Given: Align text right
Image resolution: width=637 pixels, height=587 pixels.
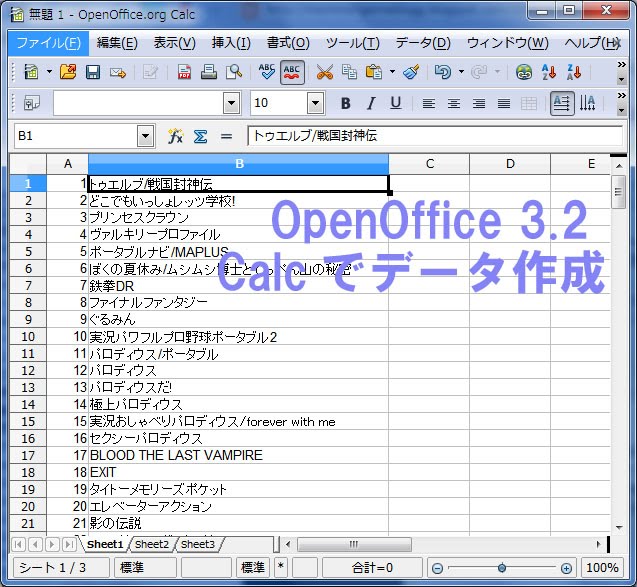Looking at the screenshot, I should 479,103.
